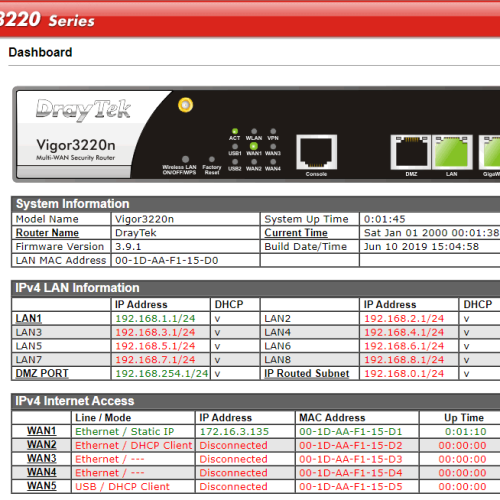The width and height of the screenshot is (500, 500).
Task: Click the System Information section header
Action: 256,204
